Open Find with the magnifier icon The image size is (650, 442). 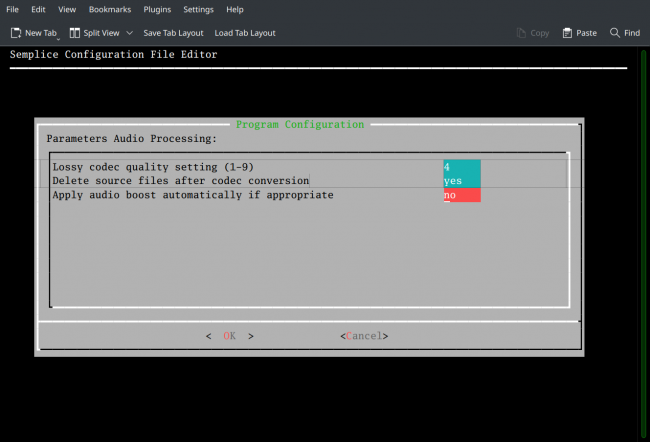pos(615,33)
